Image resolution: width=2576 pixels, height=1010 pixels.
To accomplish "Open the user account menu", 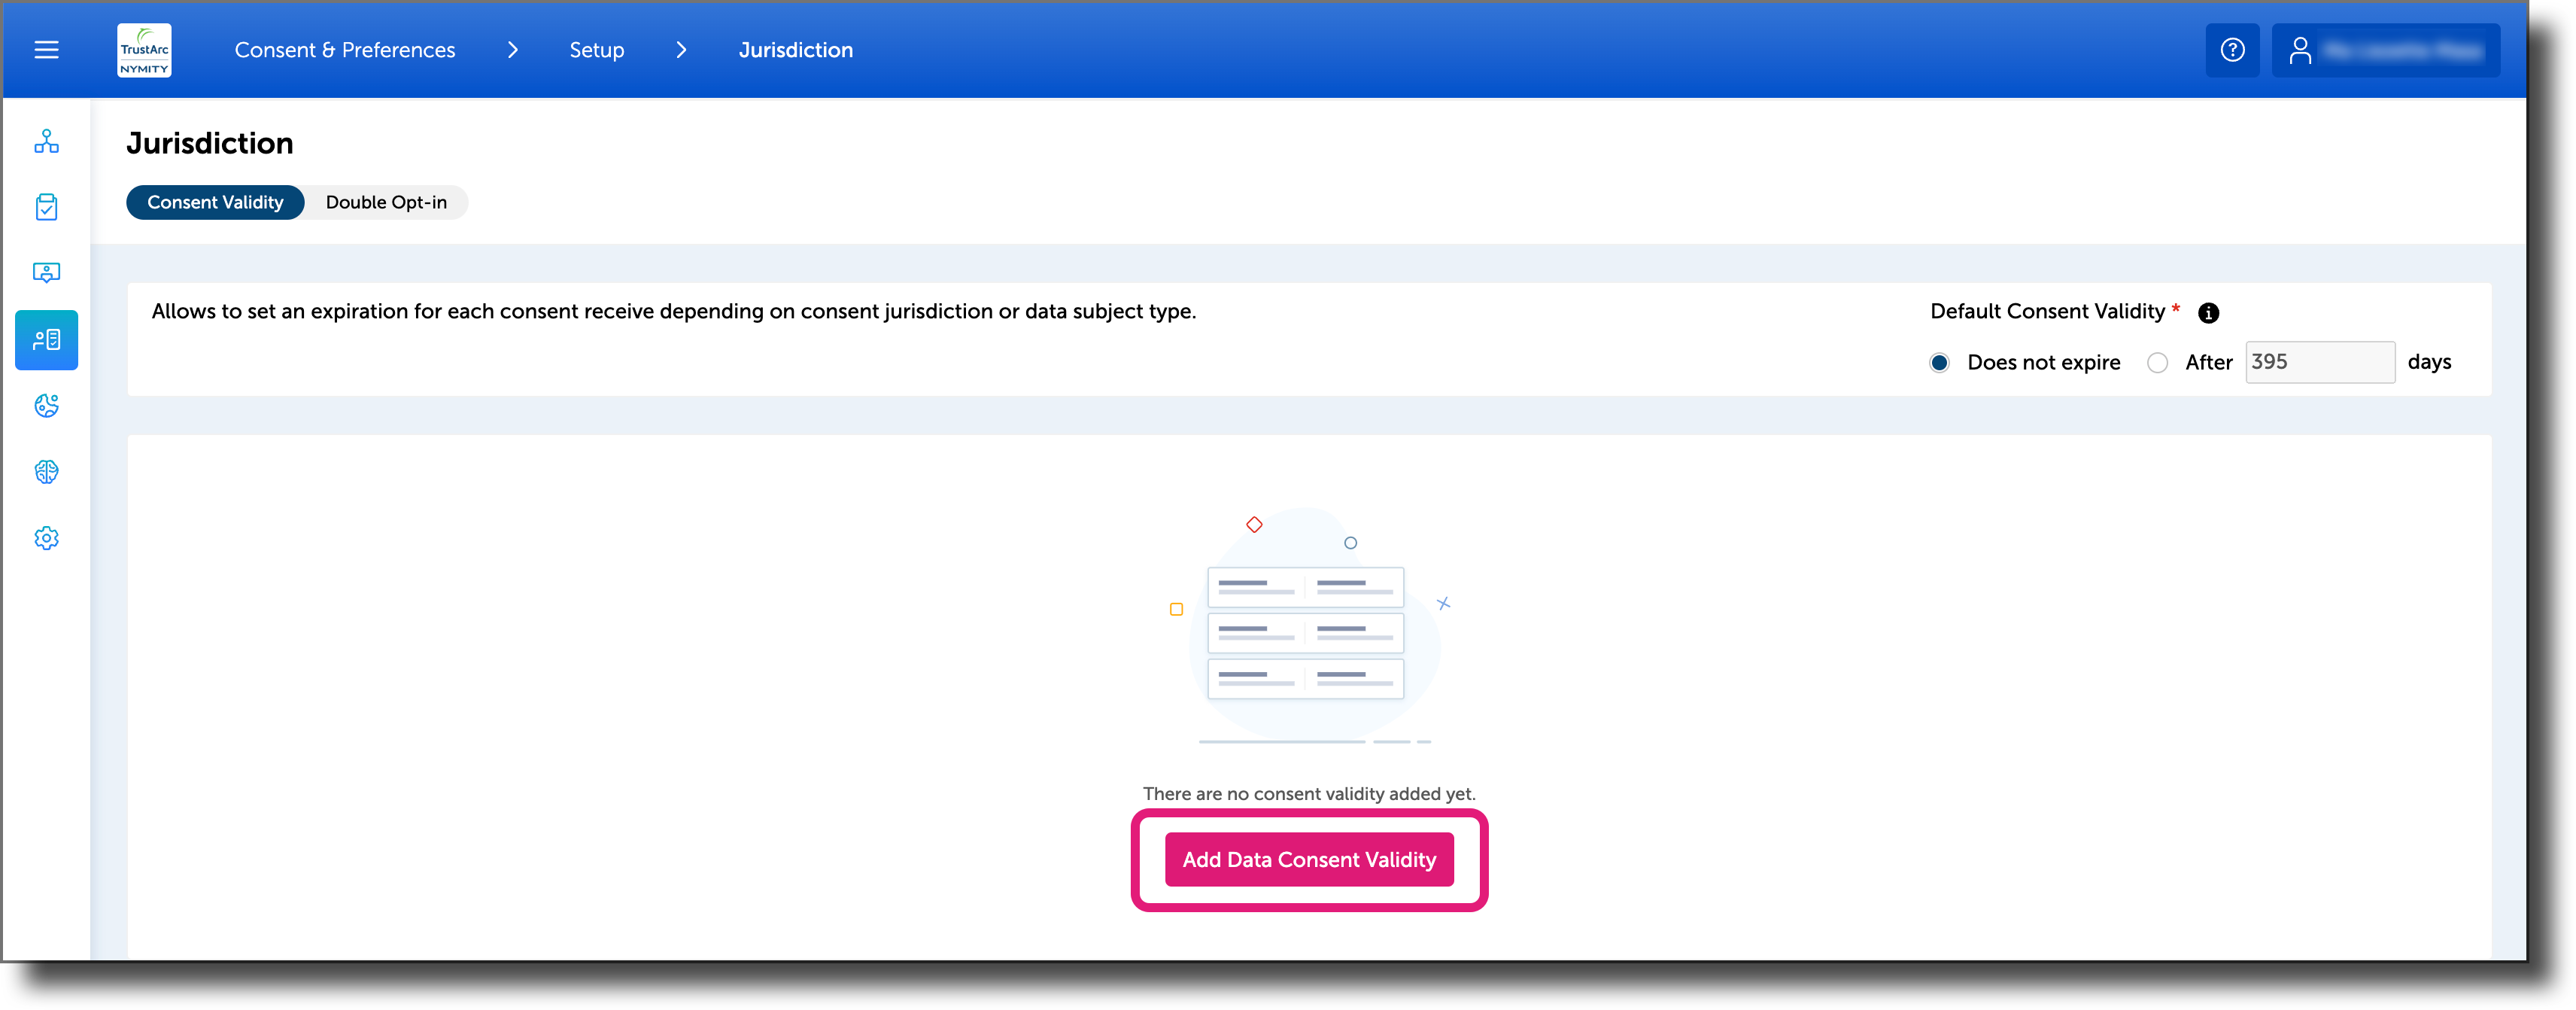I will (x=2386, y=49).
